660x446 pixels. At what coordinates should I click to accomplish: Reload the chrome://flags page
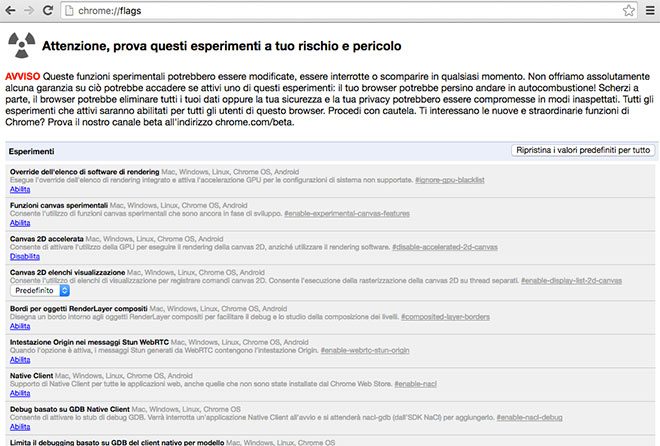[48, 11]
